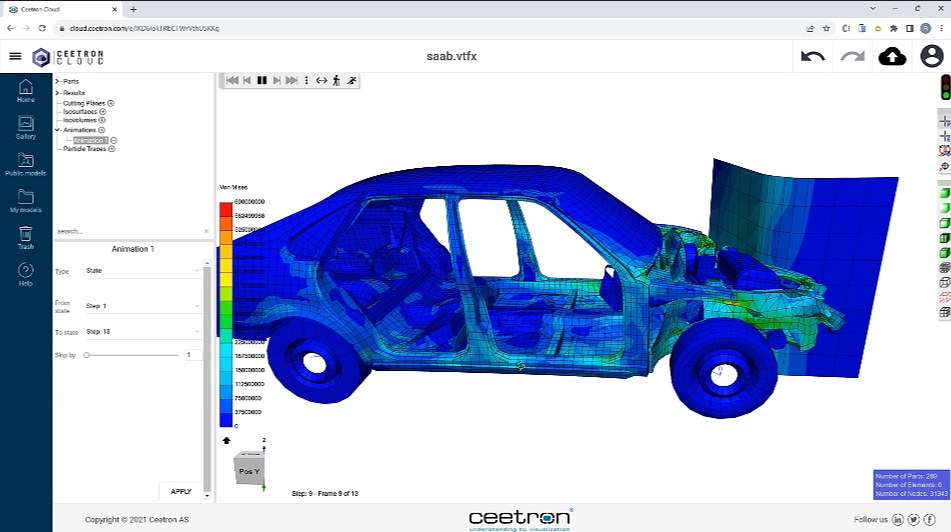
Task: Open My models folder
Action: 25,201
